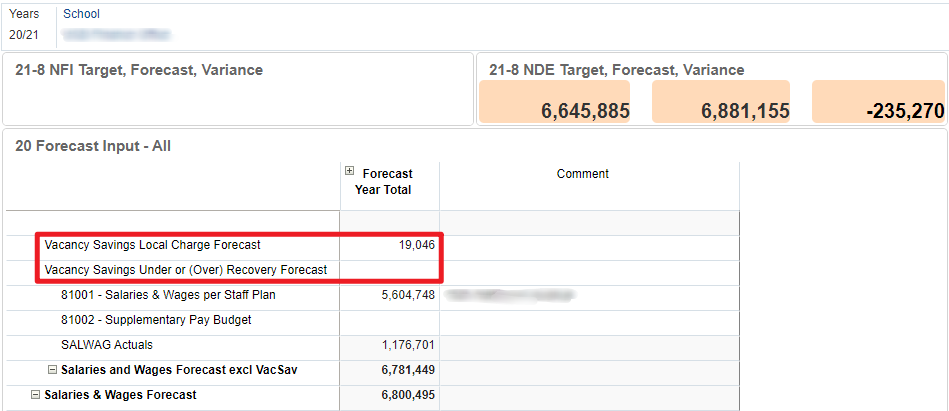This screenshot has height=411, width=949.
Task: Select the 81001 Salaries & Wages per Staff Plan row
Action: tap(167, 295)
